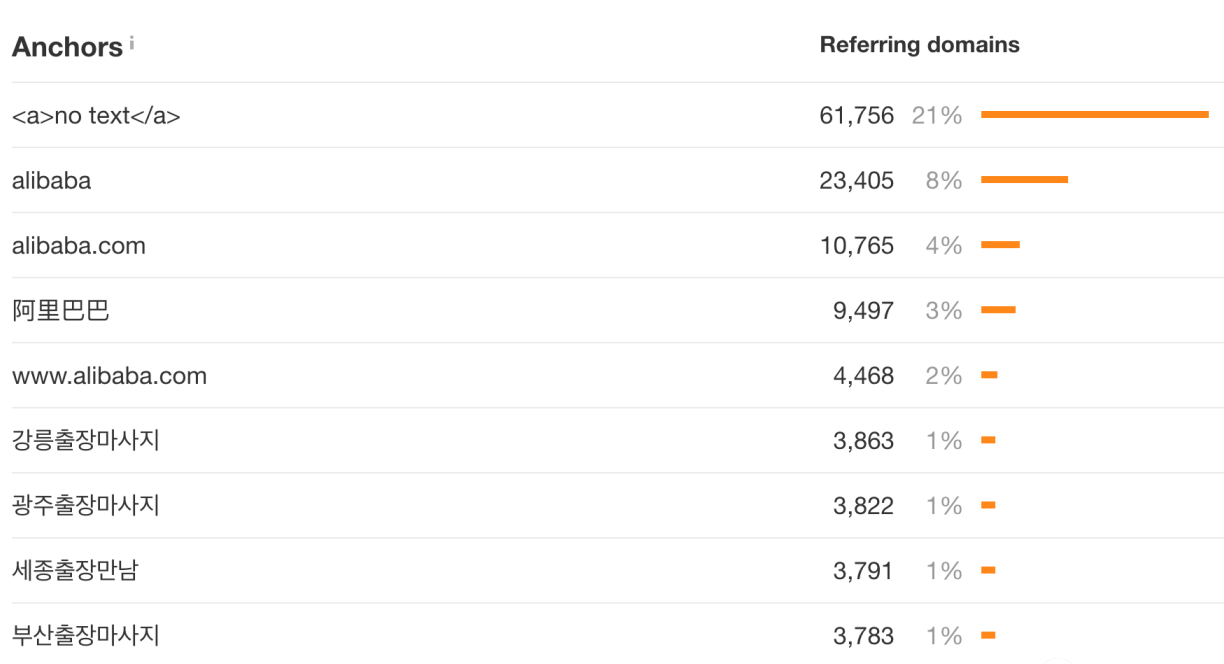Select the '세종출장만남' anchor text
This screenshot has width=1224, height=664.
[76, 570]
